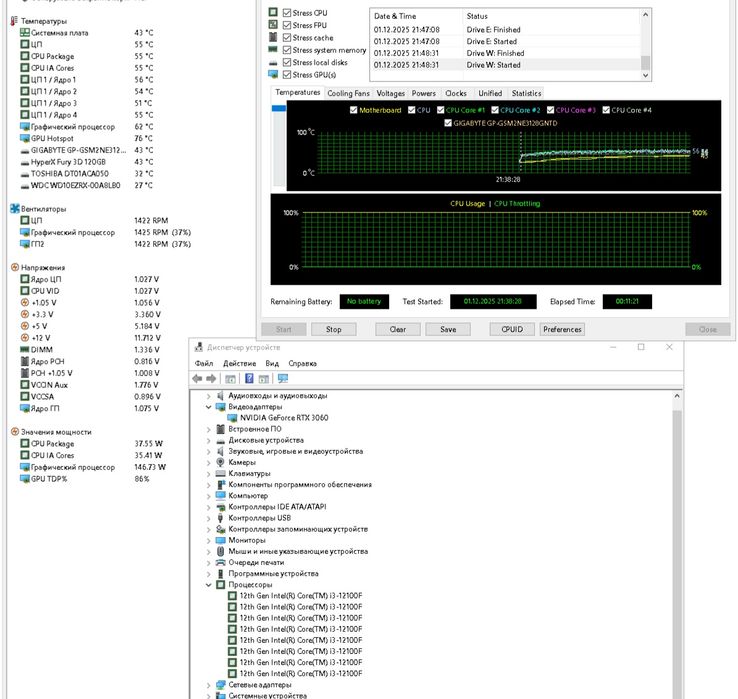The width and height of the screenshot is (738, 699).
Task: Open the Файл menu in Device Manager
Action: pyautogui.click(x=204, y=363)
